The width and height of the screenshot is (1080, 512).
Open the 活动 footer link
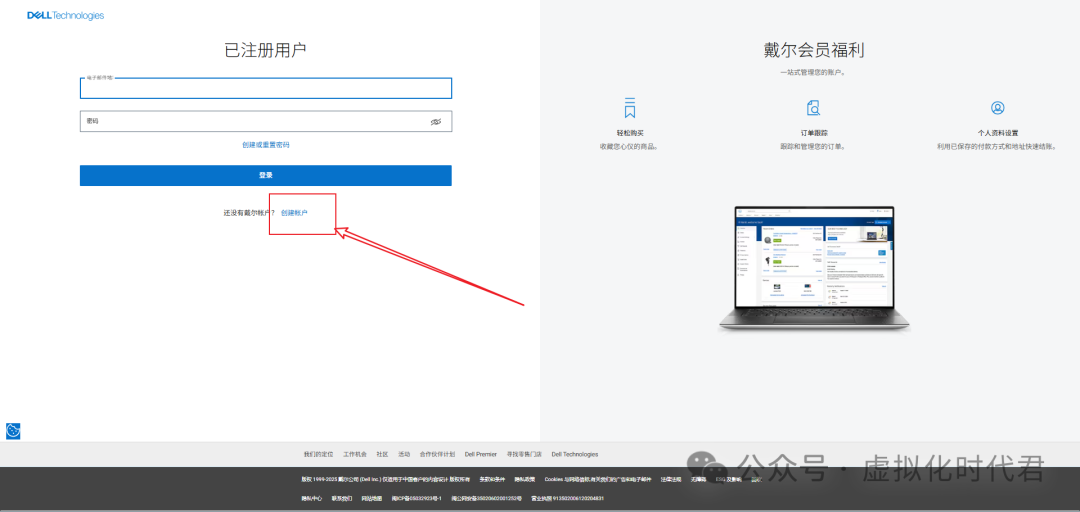coord(404,454)
